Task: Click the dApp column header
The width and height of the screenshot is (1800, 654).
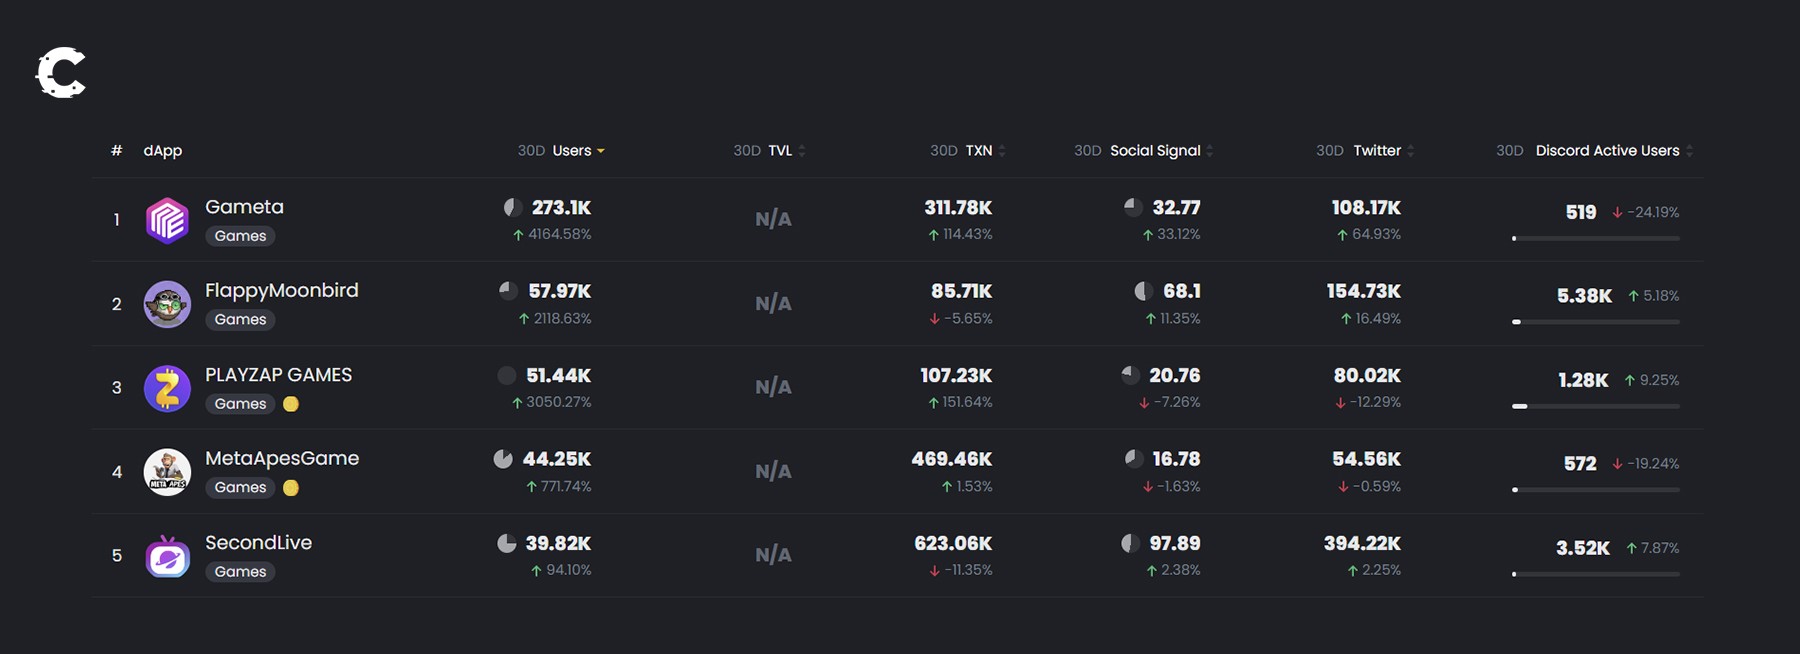Action: pos(162,151)
